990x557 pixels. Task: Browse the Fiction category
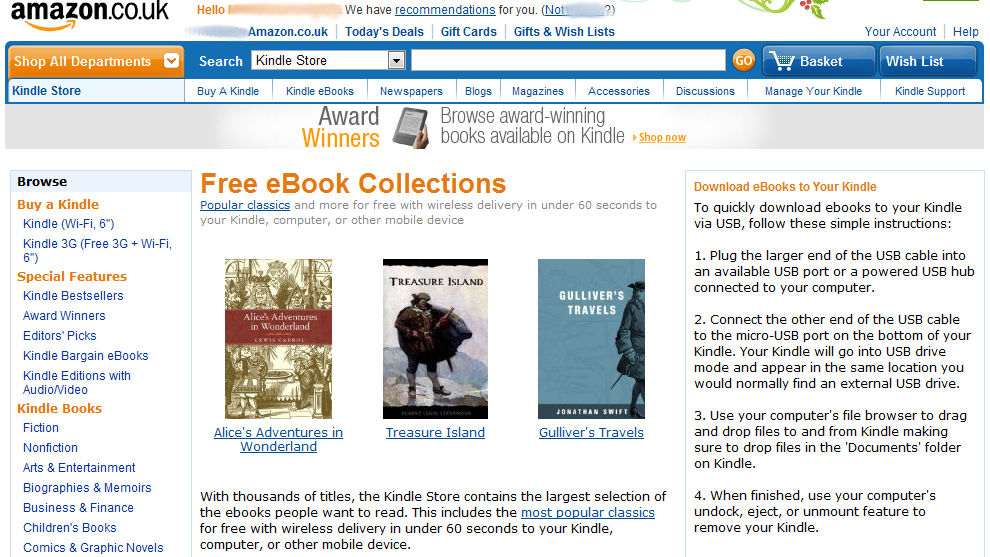(41, 428)
